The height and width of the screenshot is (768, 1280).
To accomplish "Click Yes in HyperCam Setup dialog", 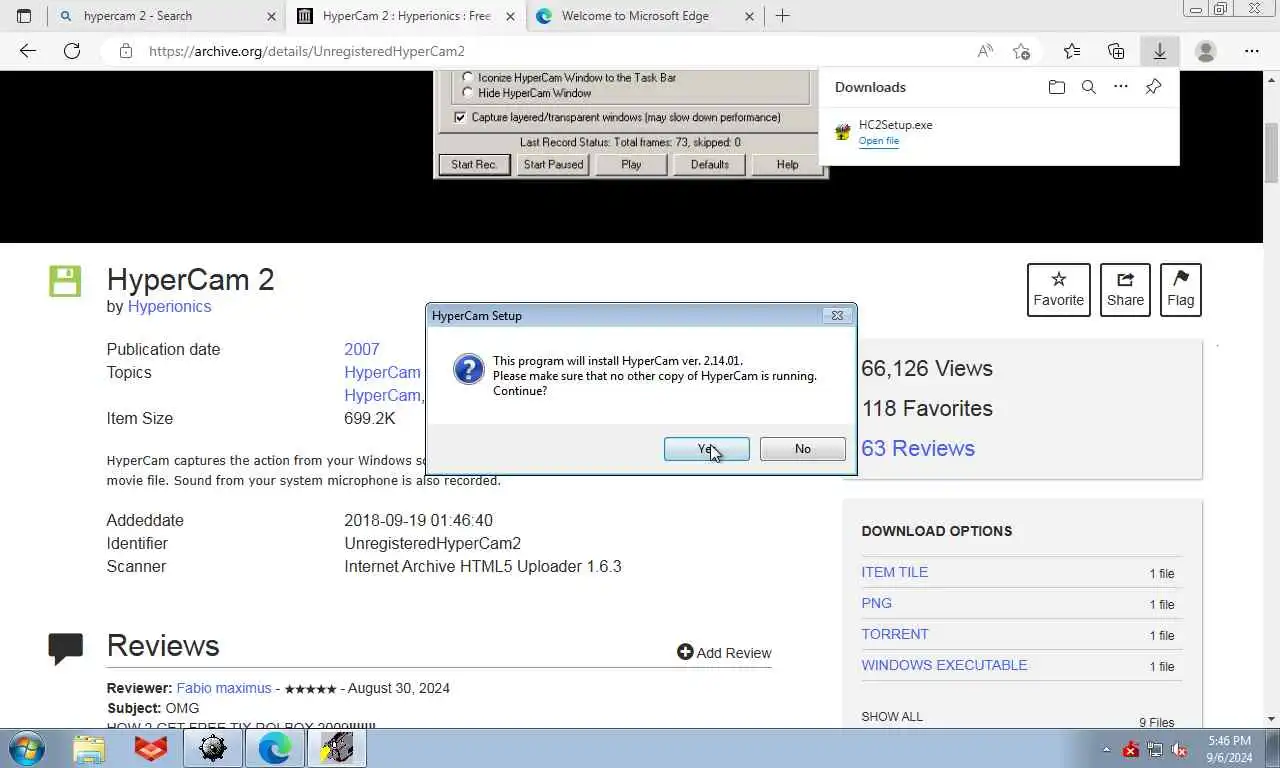I will [706, 449].
